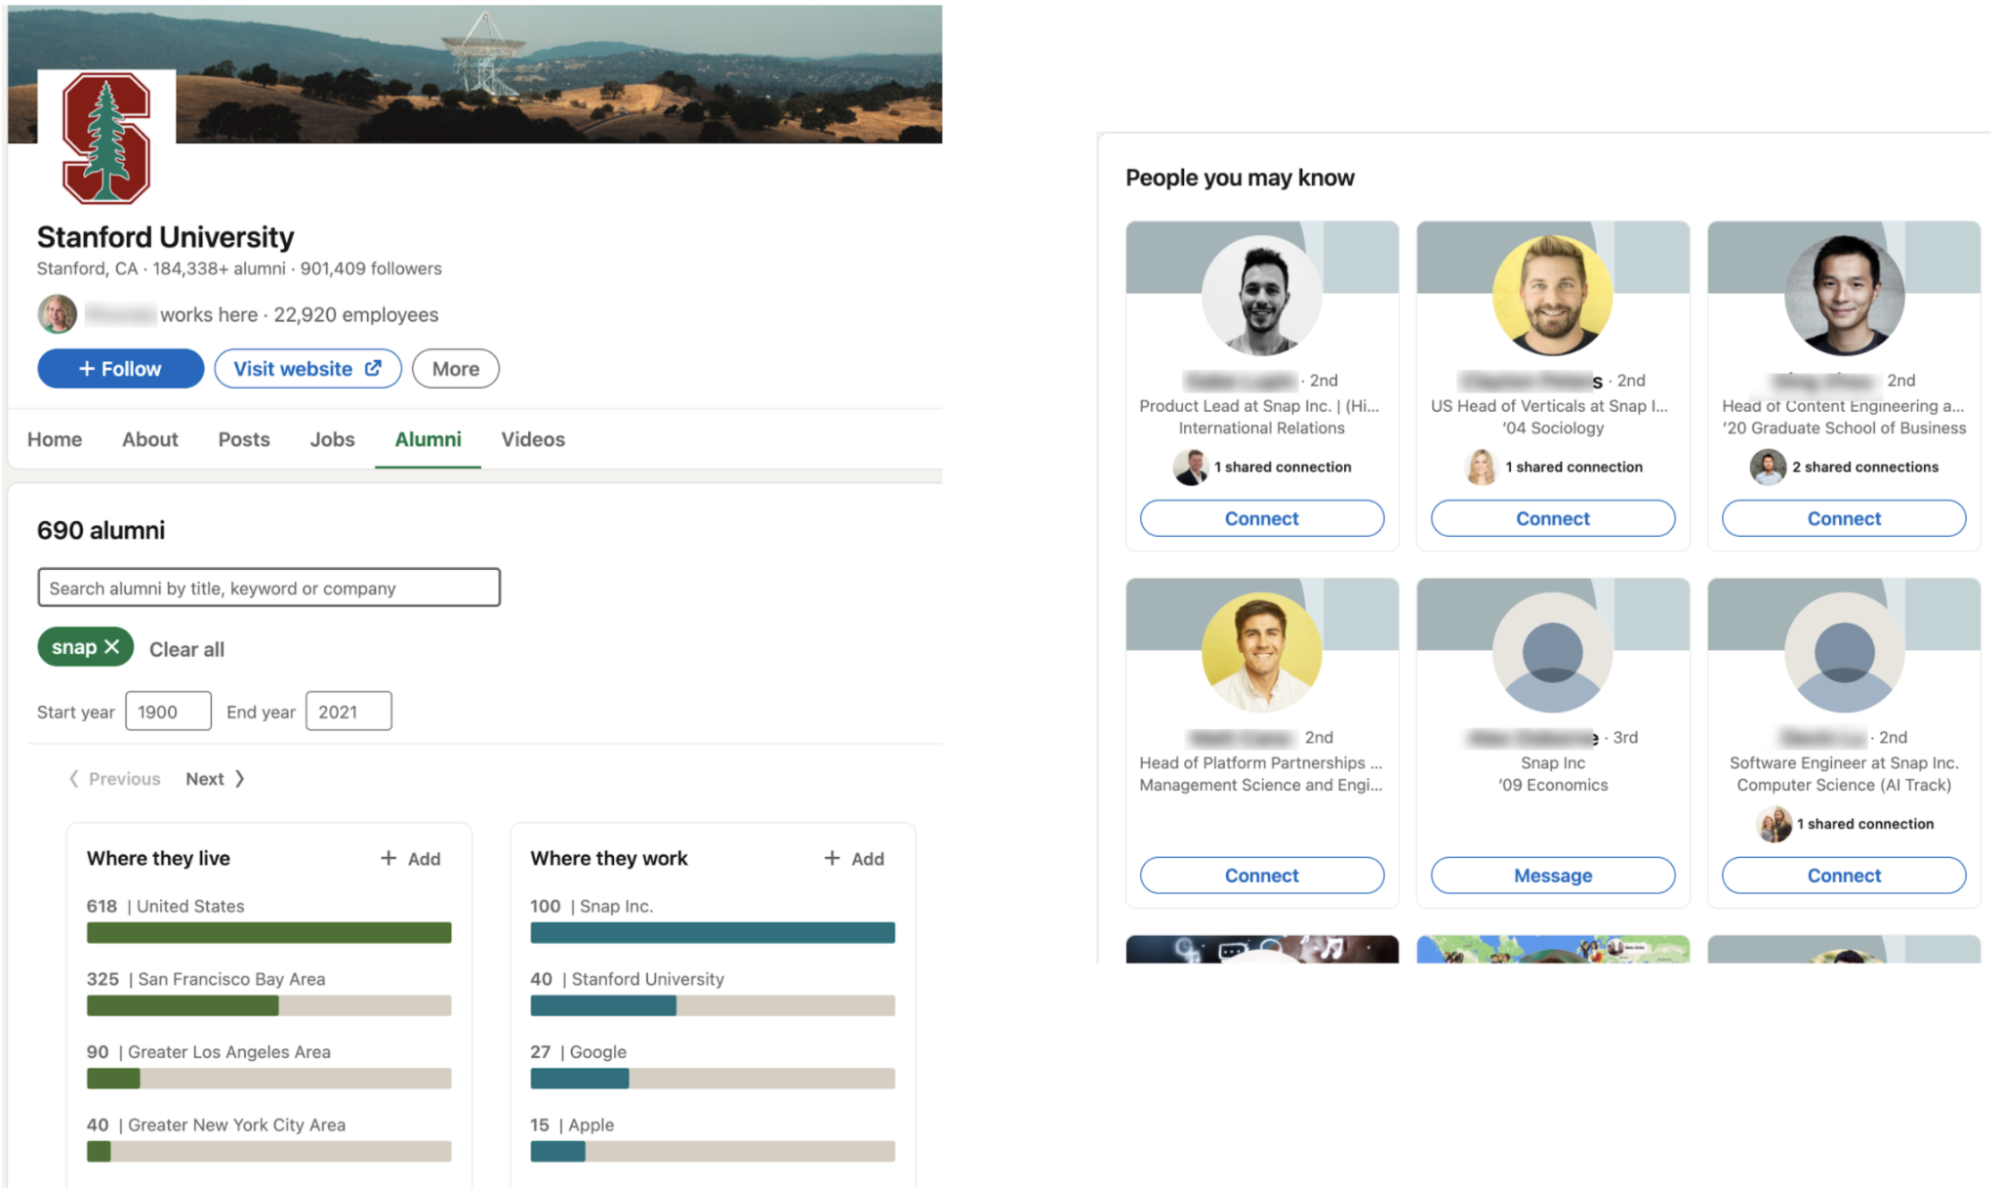Click the external link icon on Visit website
This screenshot has height=1191, width=1999.
pyautogui.click(x=373, y=368)
